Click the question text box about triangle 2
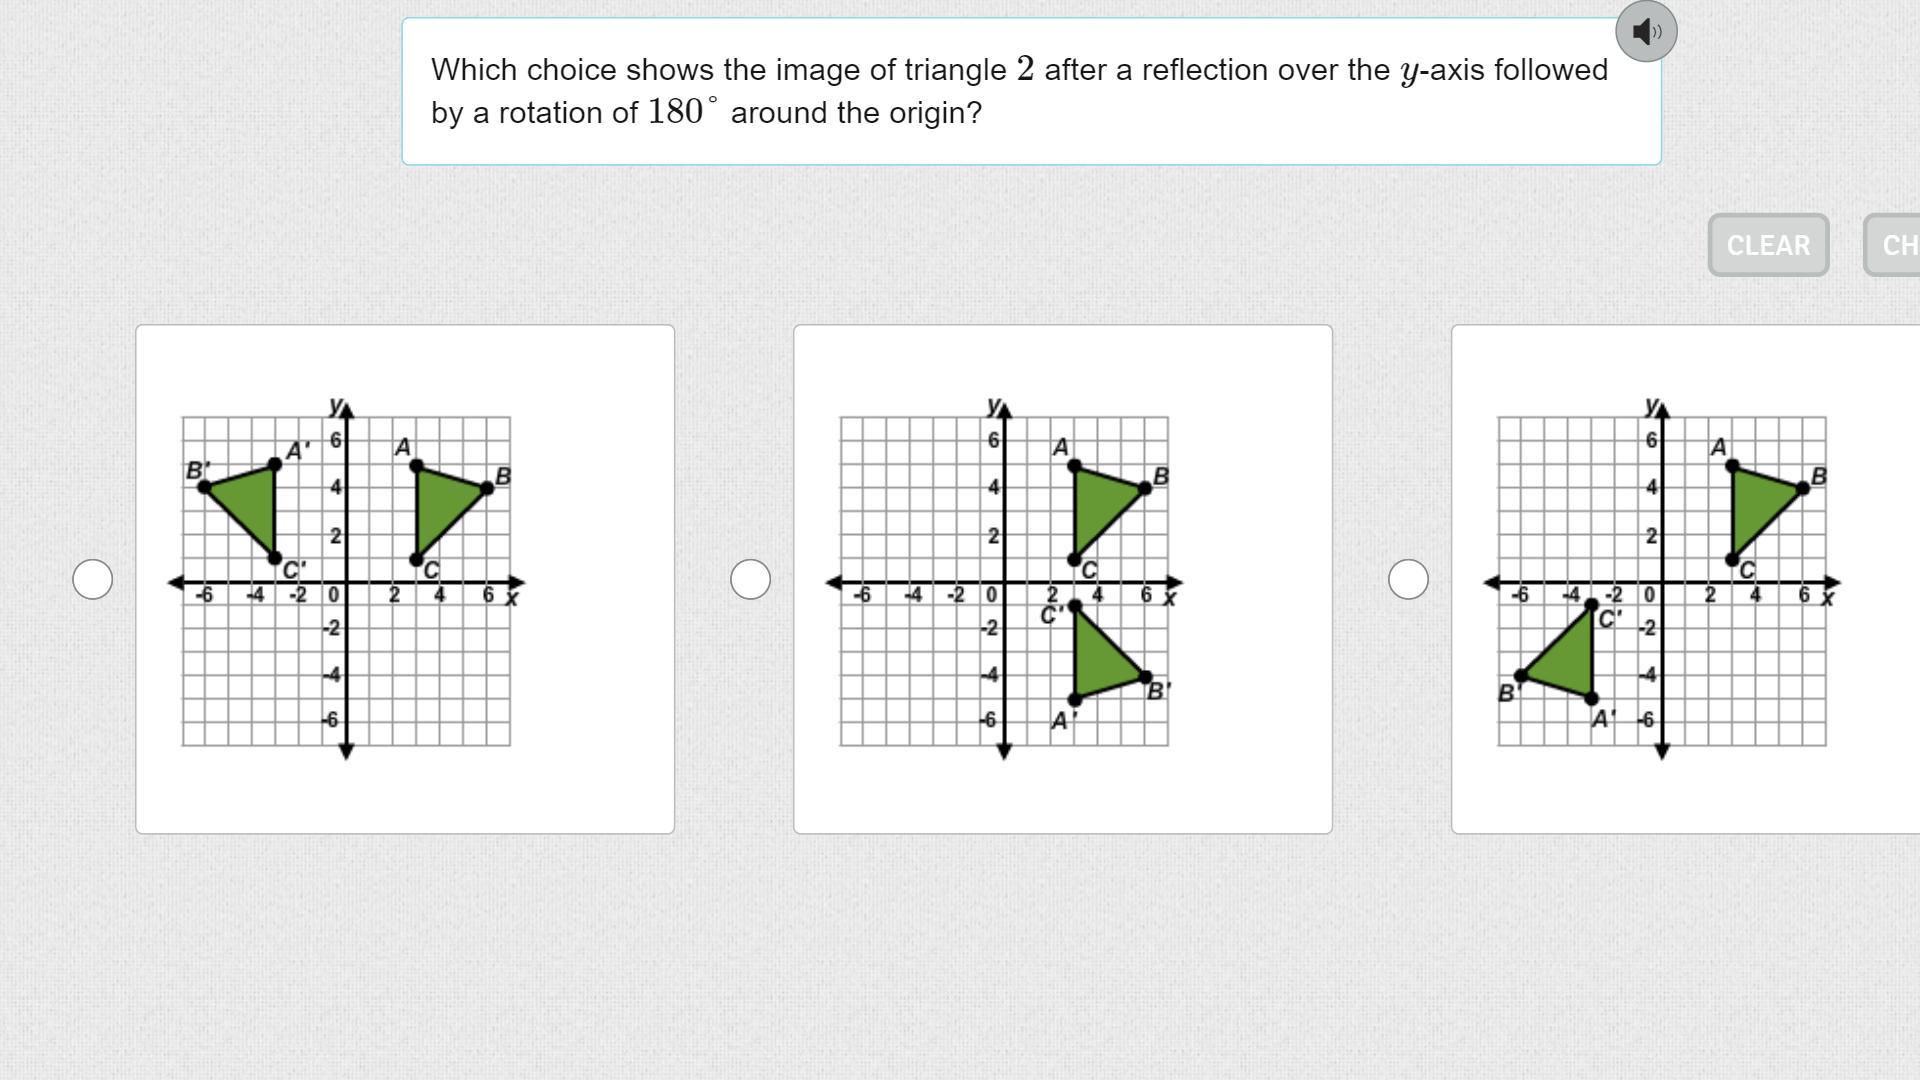 coord(1031,91)
